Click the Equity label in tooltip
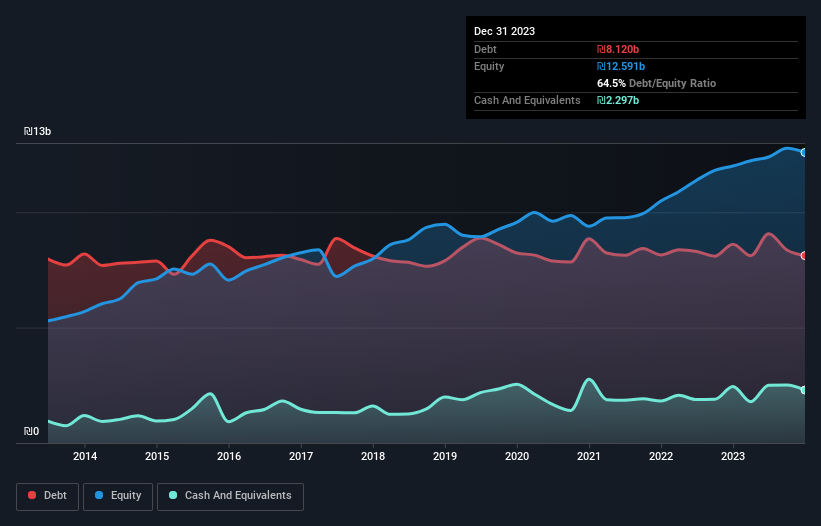 (x=489, y=66)
